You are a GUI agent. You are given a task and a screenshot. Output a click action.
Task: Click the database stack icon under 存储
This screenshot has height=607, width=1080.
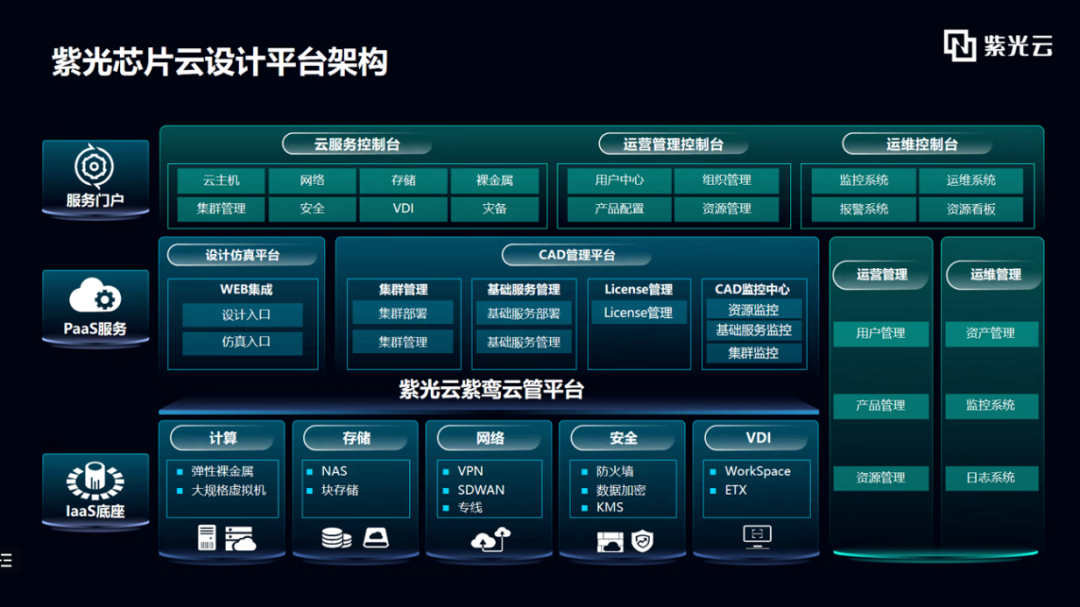(x=336, y=537)
